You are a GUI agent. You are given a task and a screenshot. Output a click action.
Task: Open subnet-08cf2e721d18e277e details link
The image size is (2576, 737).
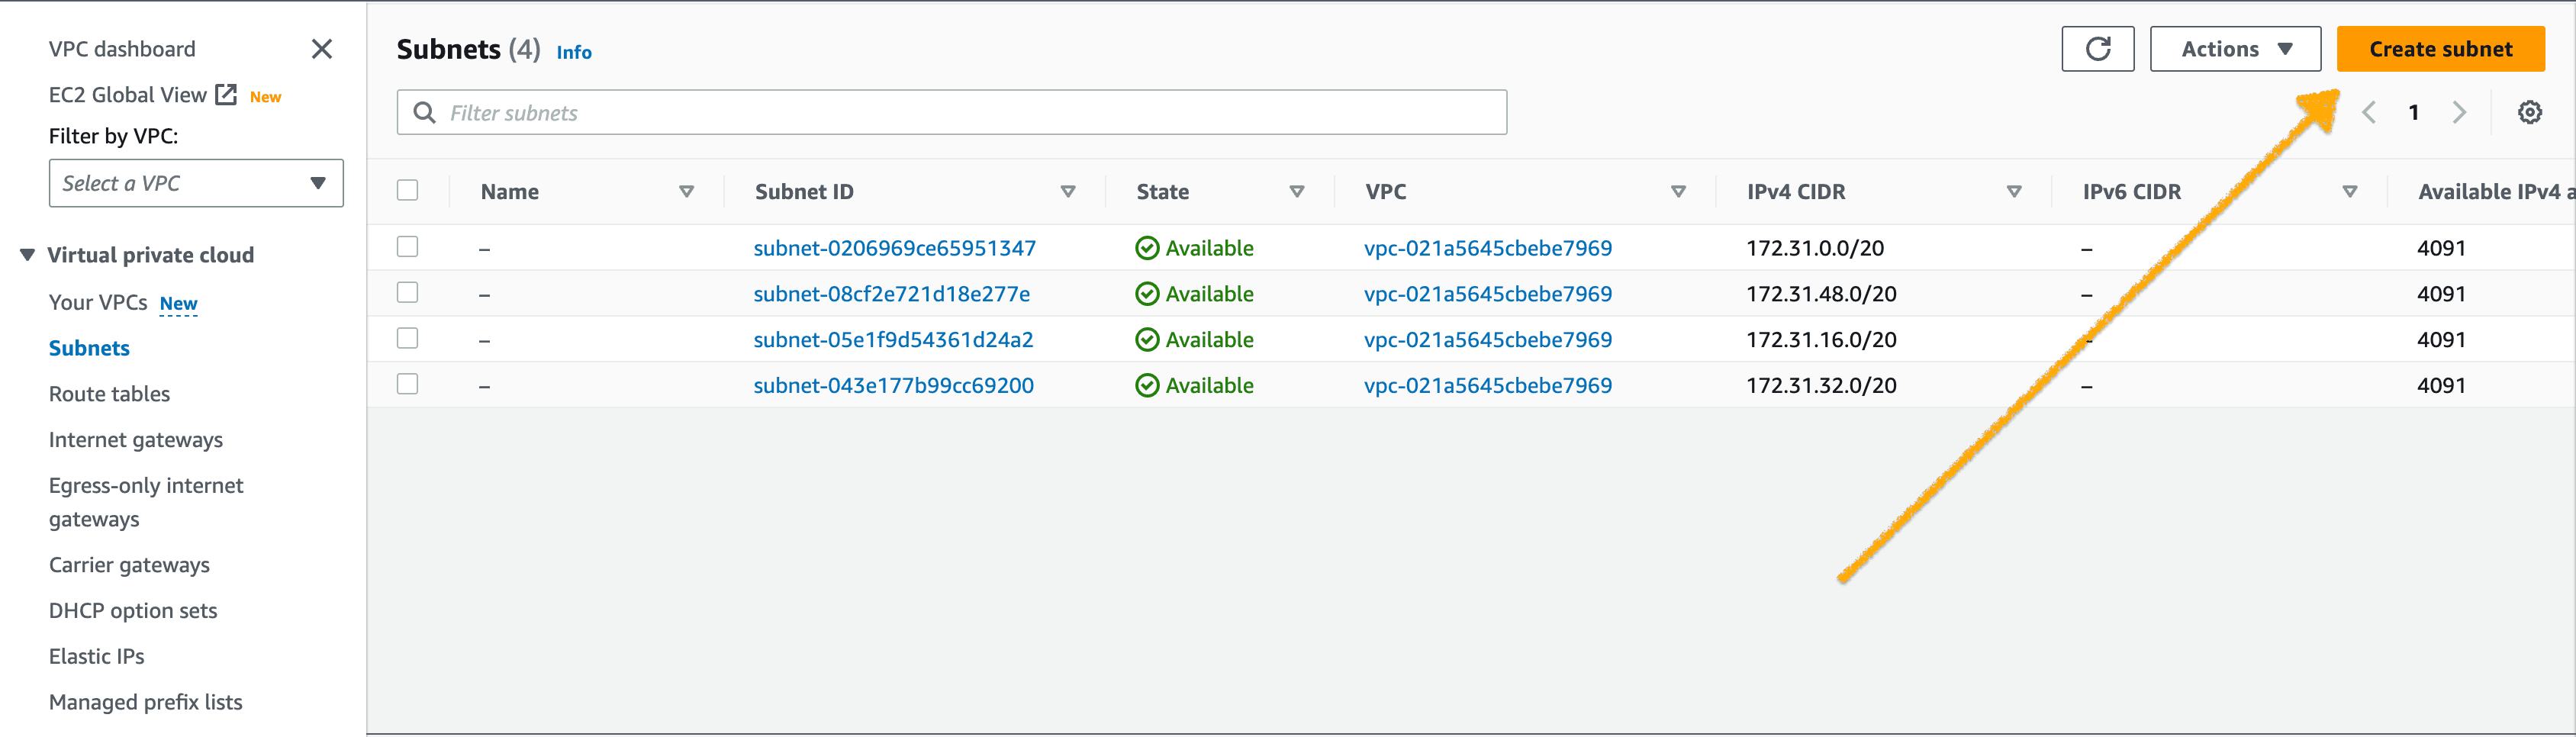891,294
